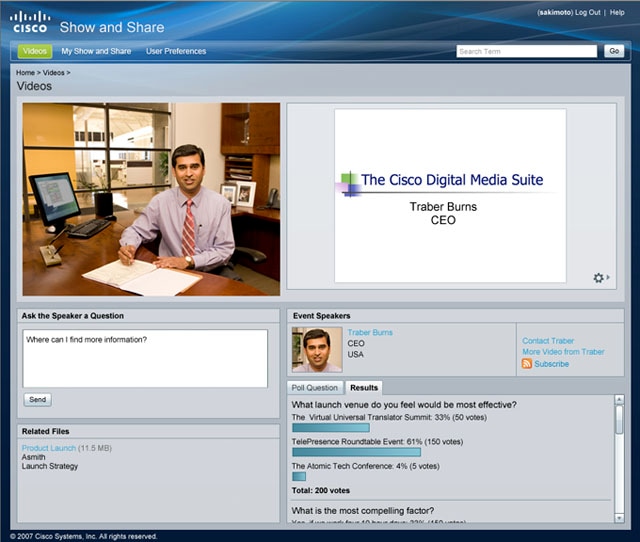Open the Product Launch related file link
The height and width of the screenshot is (542, 640).
(x=49, y=448)
